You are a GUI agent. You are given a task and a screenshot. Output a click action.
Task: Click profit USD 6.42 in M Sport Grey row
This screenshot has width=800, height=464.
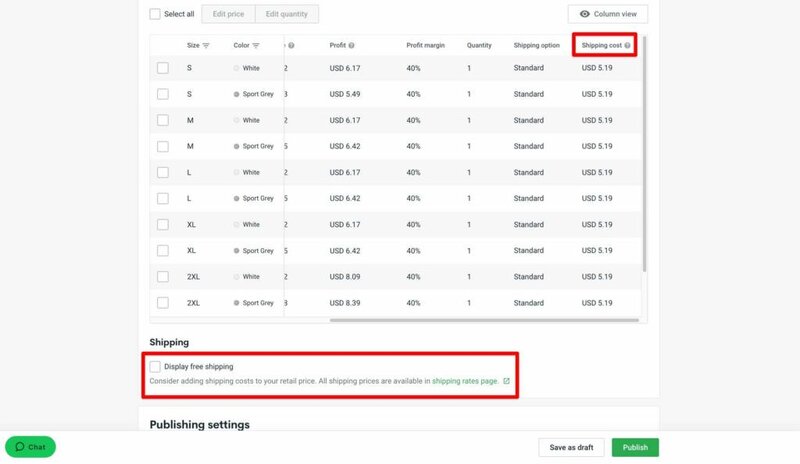click(345, 146)
